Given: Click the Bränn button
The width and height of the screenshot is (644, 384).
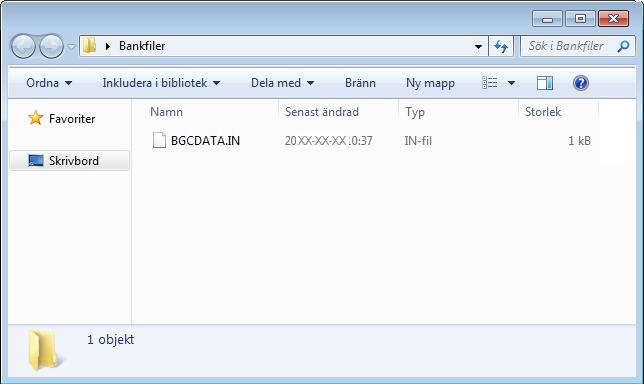Looking at the screenshot, I should 360,83.
